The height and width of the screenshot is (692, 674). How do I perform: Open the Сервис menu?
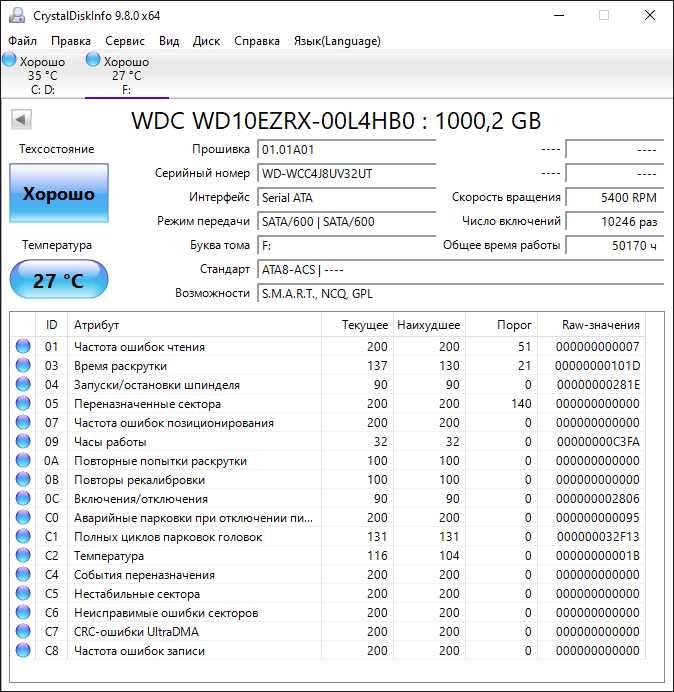[125, 41]
